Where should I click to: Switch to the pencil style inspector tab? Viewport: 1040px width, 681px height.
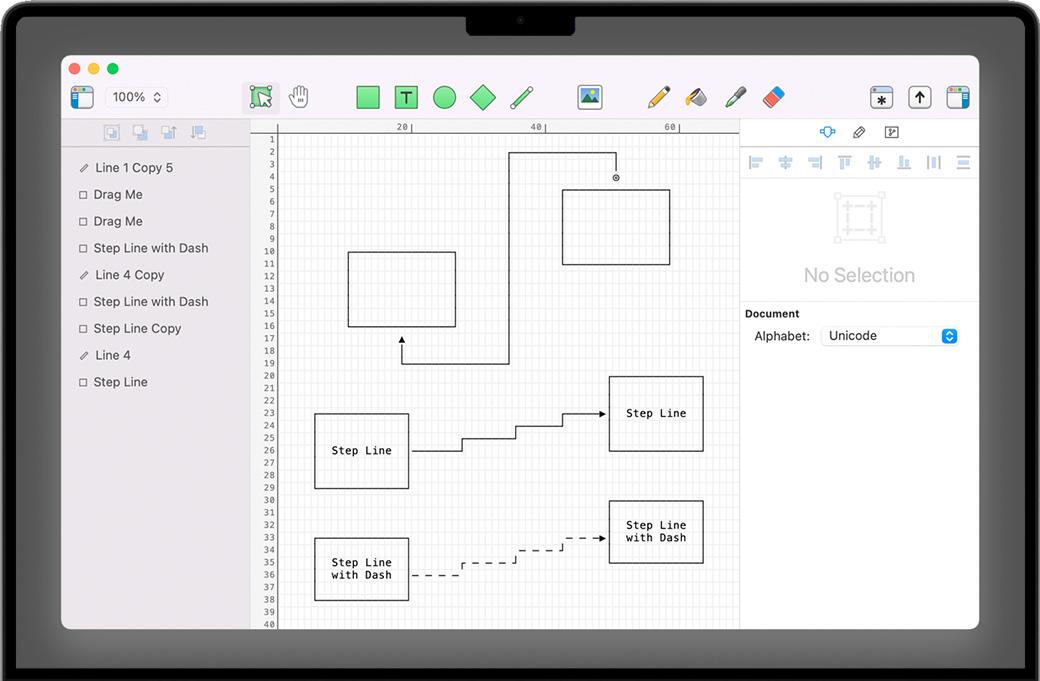click(x=859, y=133)
